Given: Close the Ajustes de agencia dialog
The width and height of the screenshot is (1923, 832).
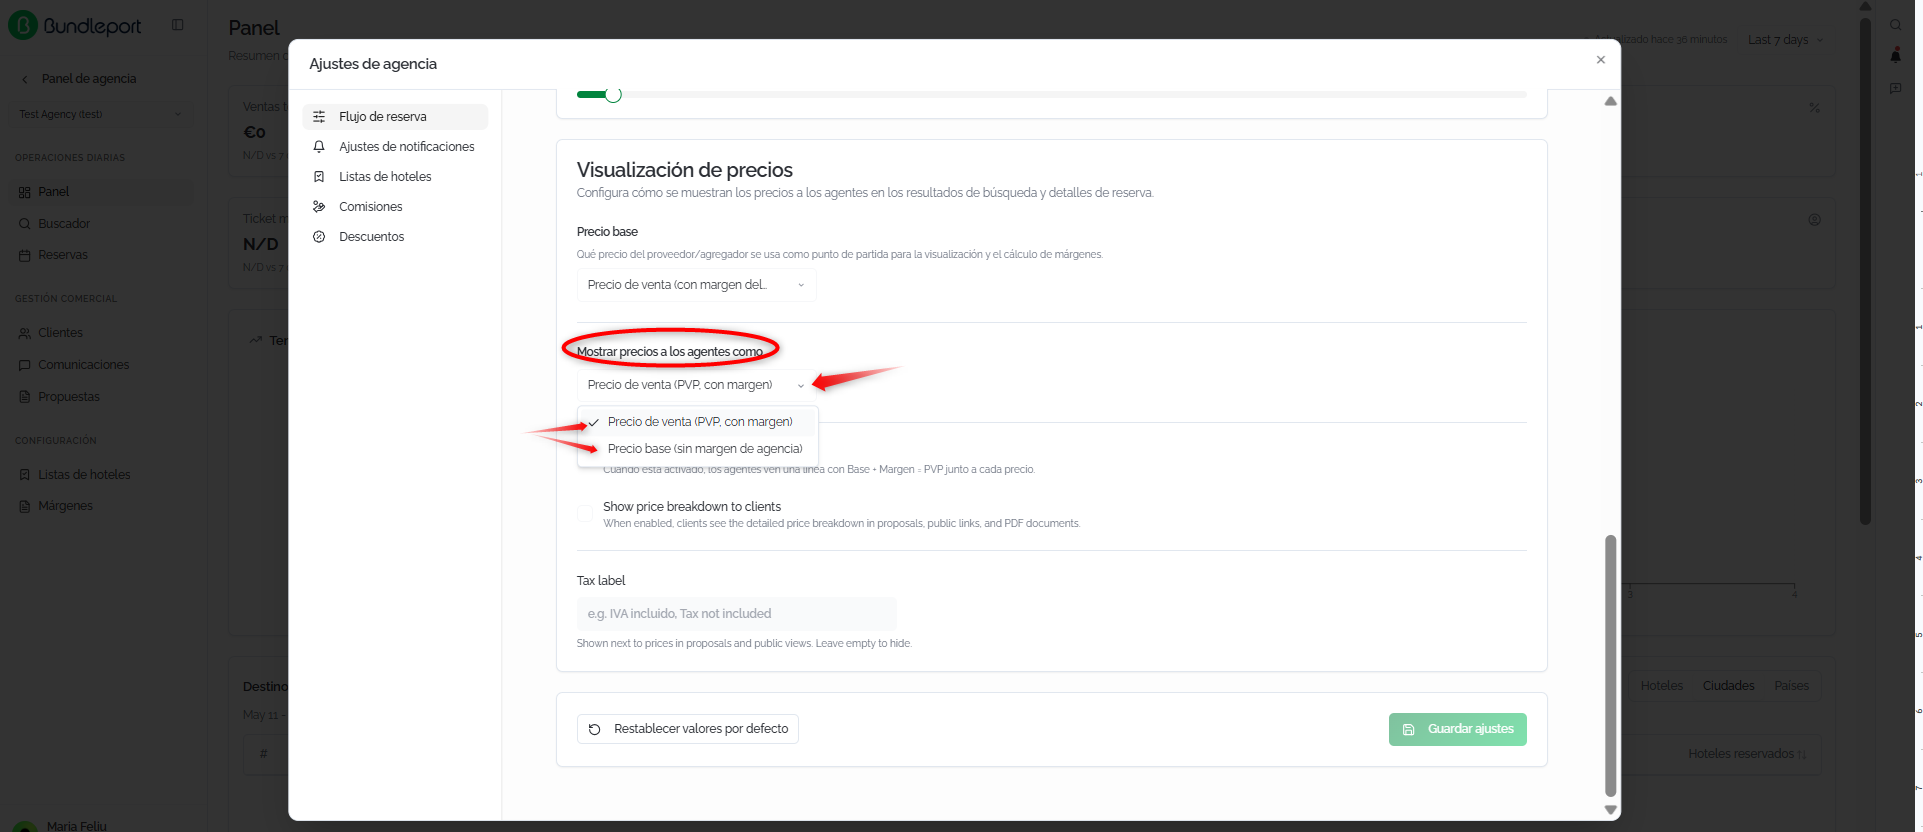Looking at the screenshot, I should (x=1601, y=60).
